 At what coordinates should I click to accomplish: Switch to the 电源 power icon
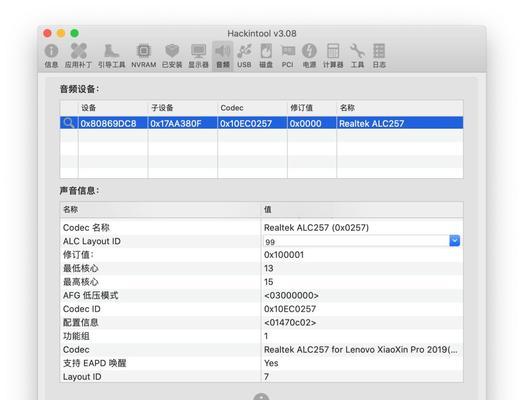pos(309,55)
